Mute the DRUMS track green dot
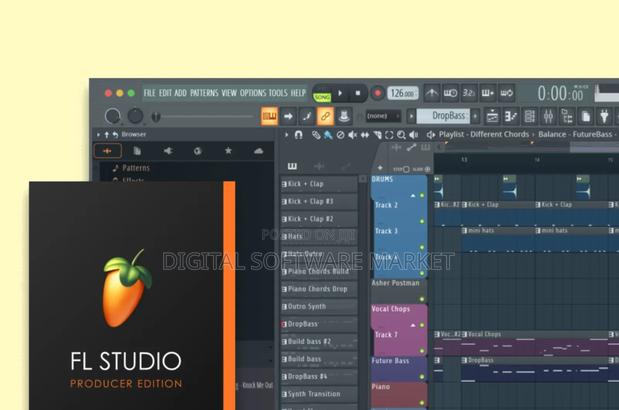The image size is (619, 410). (422, 195)
